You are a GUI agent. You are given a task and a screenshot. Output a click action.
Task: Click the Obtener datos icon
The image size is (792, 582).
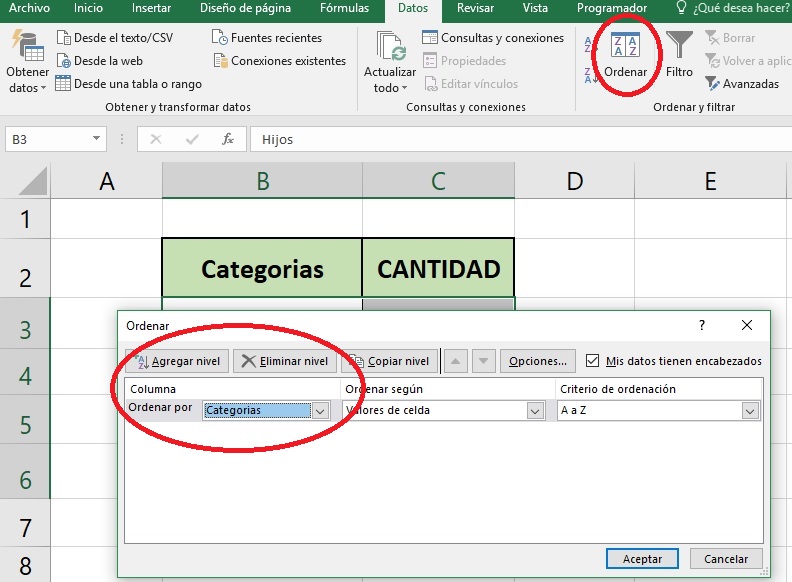pyautogui.click(x=26, y=48)
